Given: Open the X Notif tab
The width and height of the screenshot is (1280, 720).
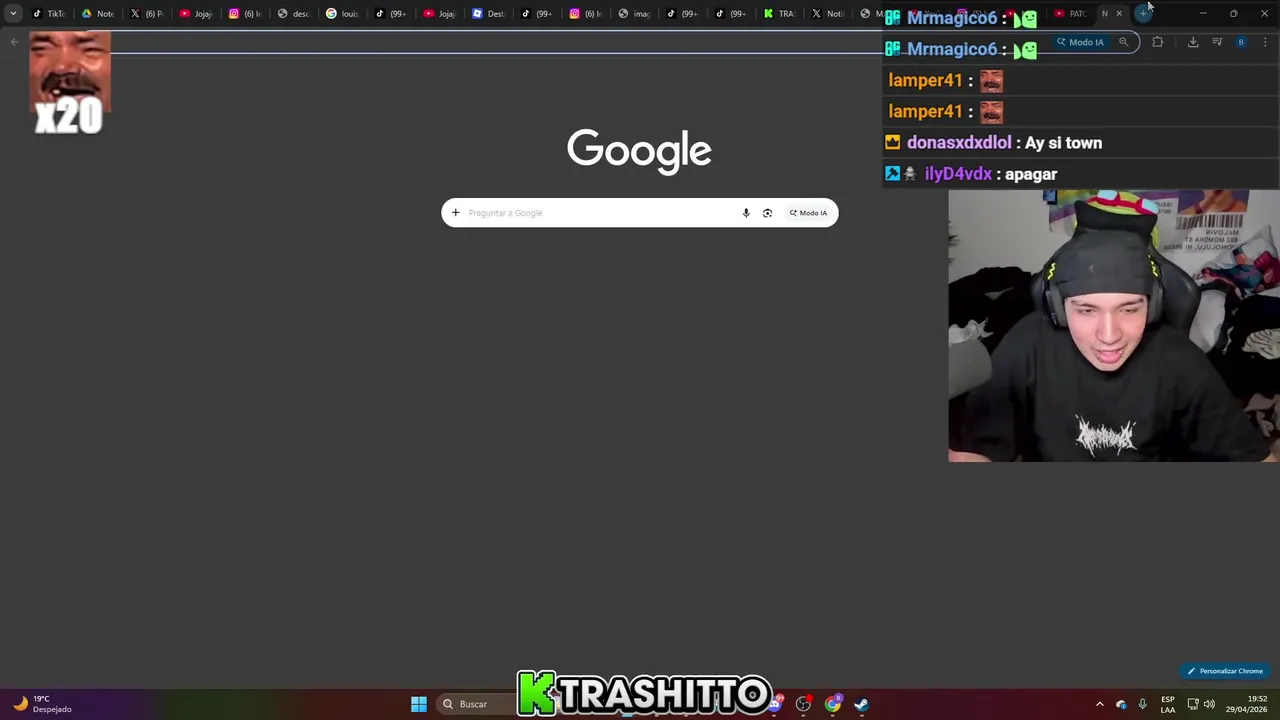Looking at the screenshot, I should click(x=828, y=14).
